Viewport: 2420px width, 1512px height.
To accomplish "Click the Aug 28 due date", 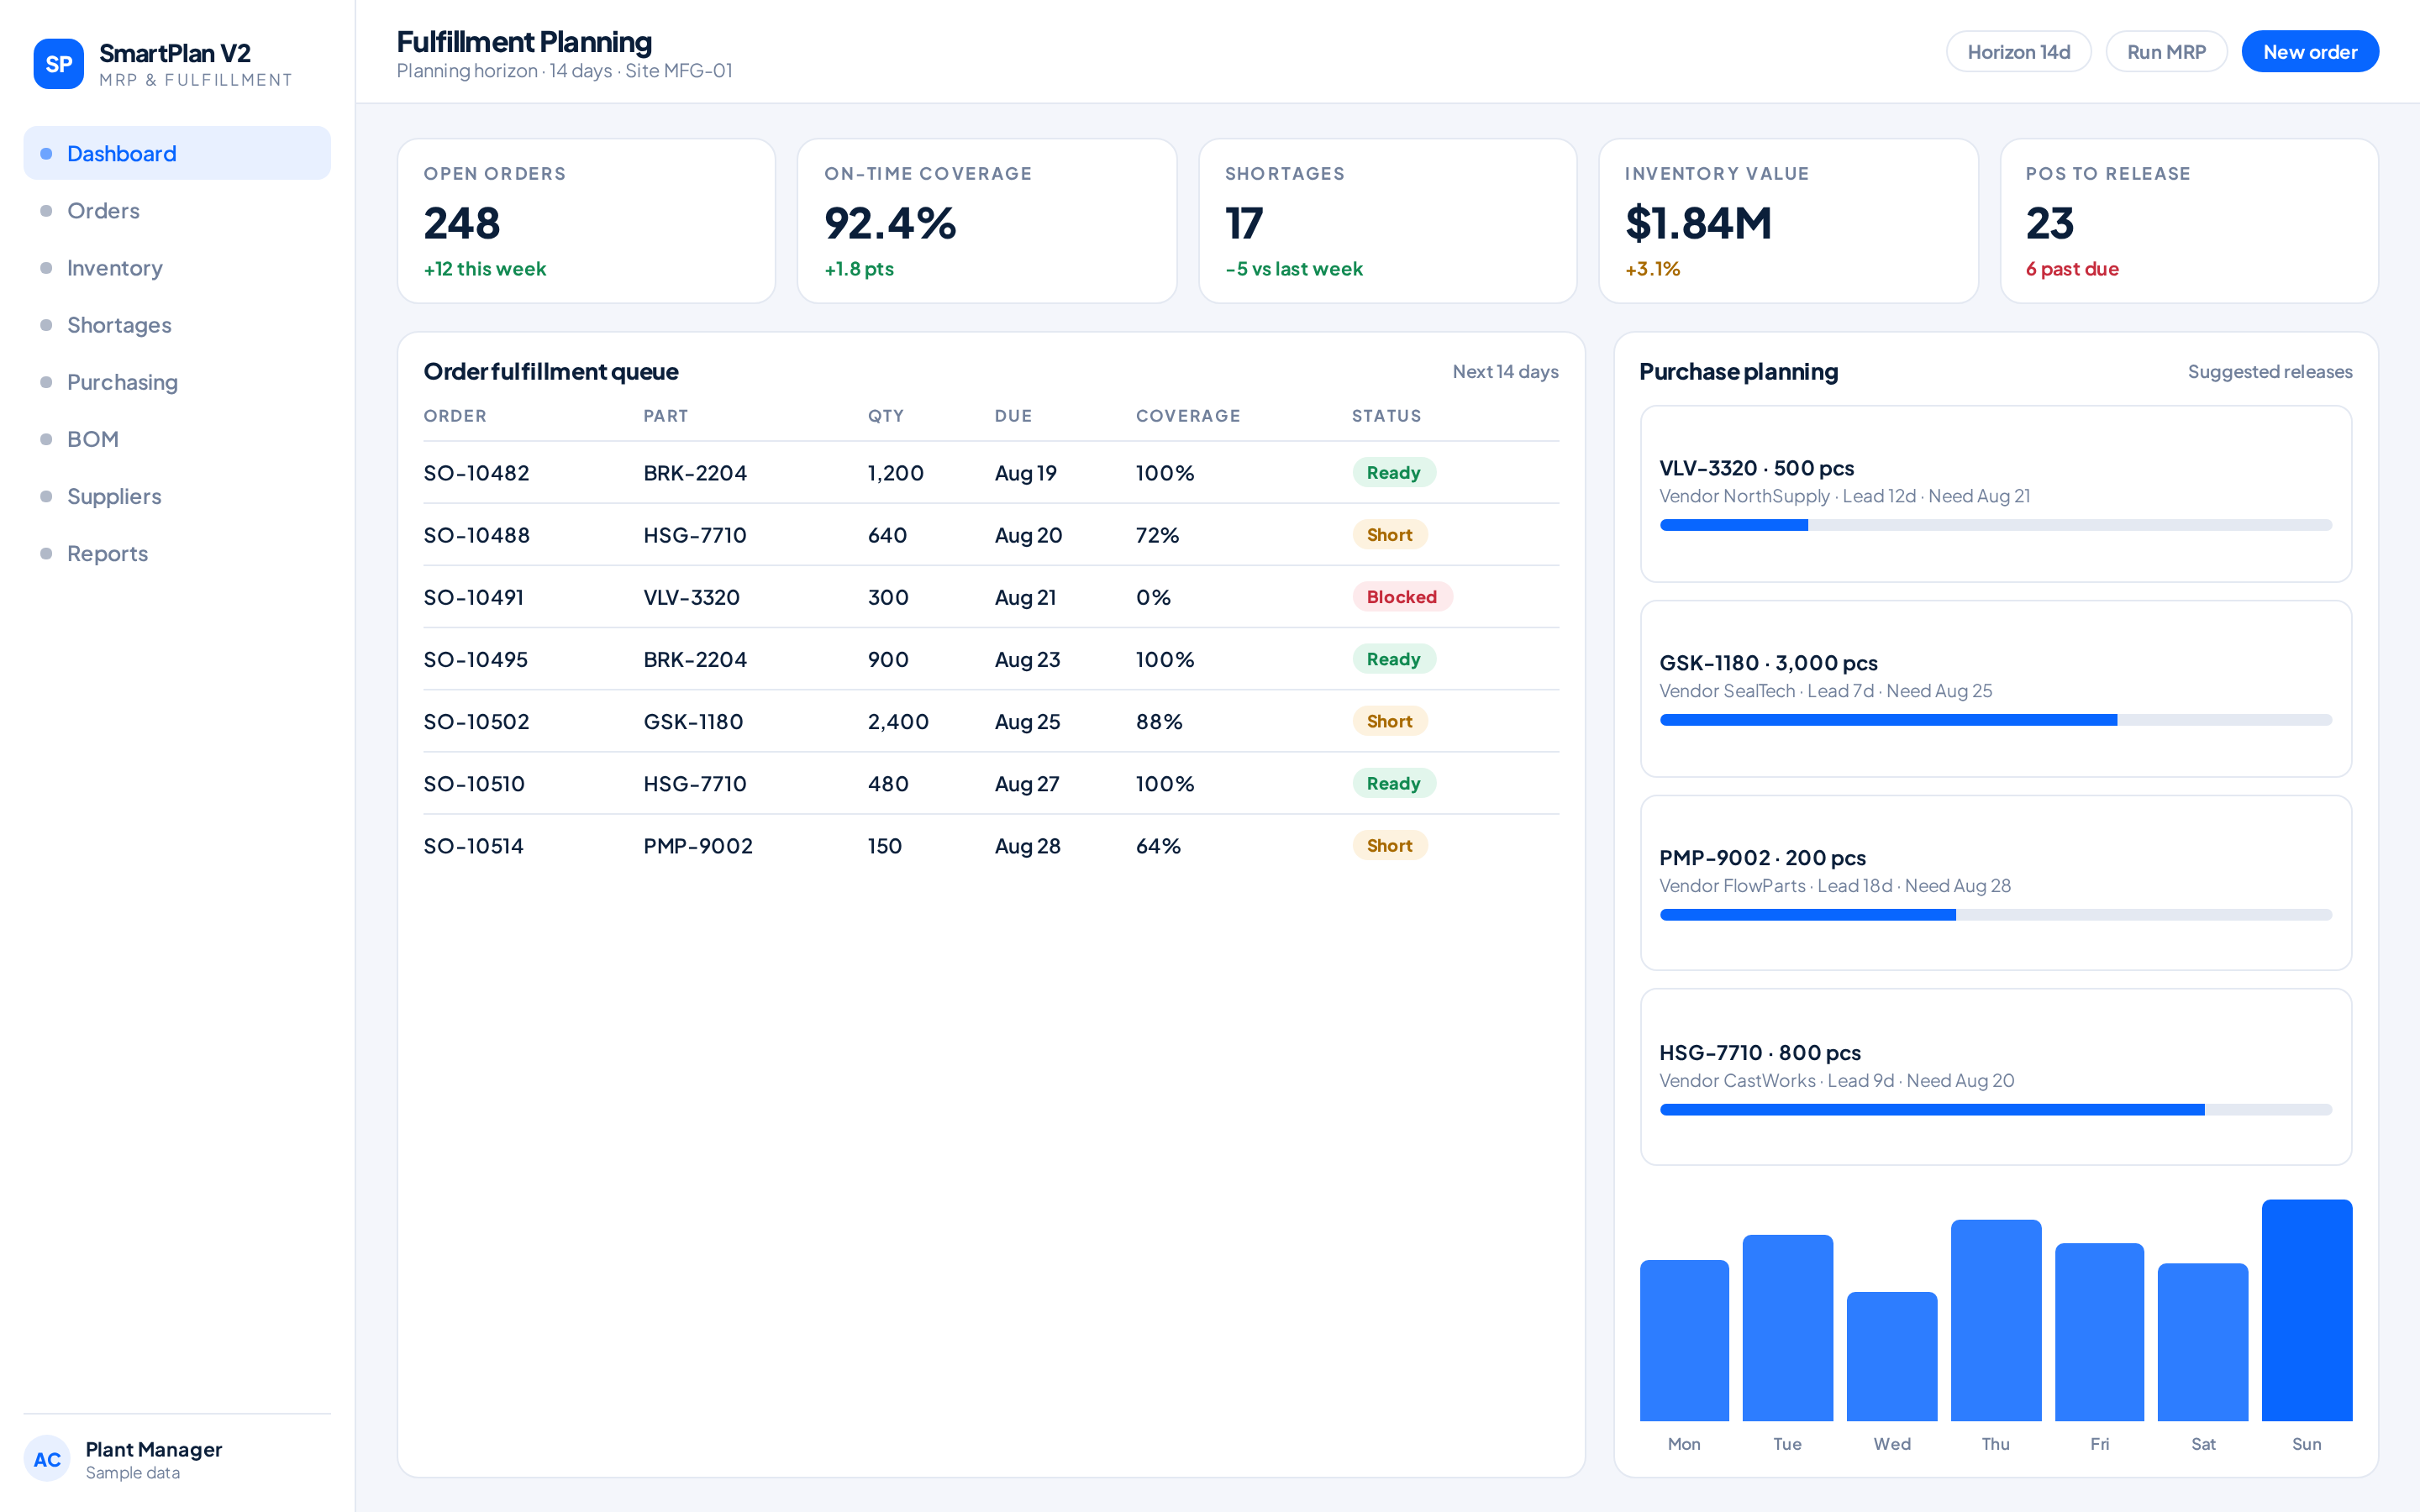I will pyautogui.click(x=1027, y=845).
